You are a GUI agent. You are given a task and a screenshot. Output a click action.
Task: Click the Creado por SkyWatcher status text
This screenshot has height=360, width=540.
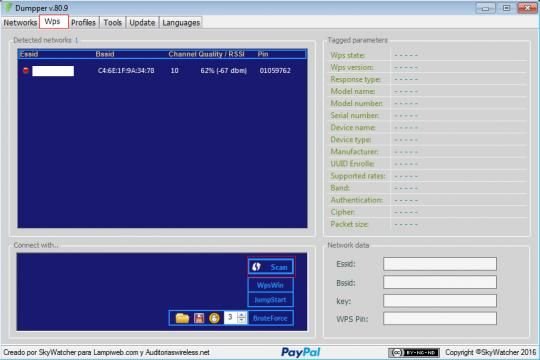(106, 352)
